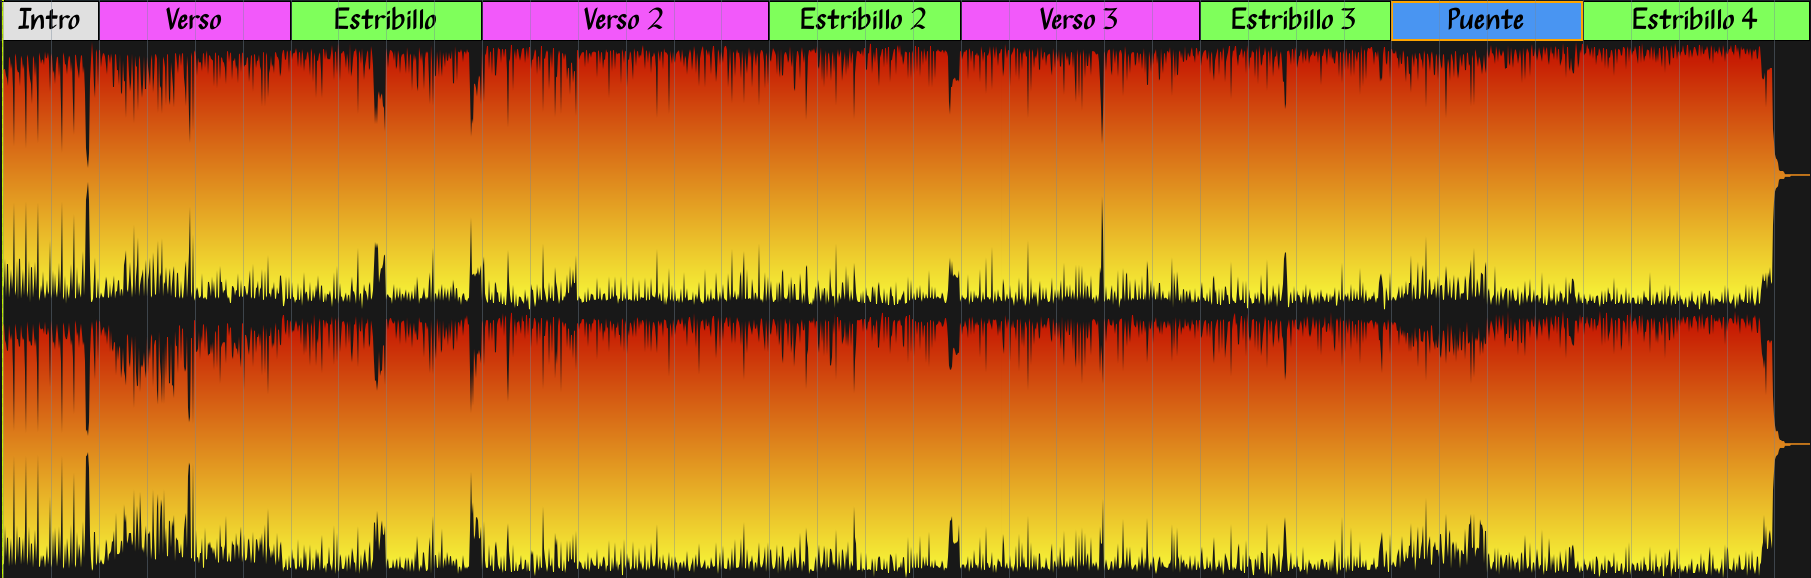The height and width of the screenshot is (578, 1811).
Task: Jump to the Estribillo 3 section
Action: tap(1295, 20)
